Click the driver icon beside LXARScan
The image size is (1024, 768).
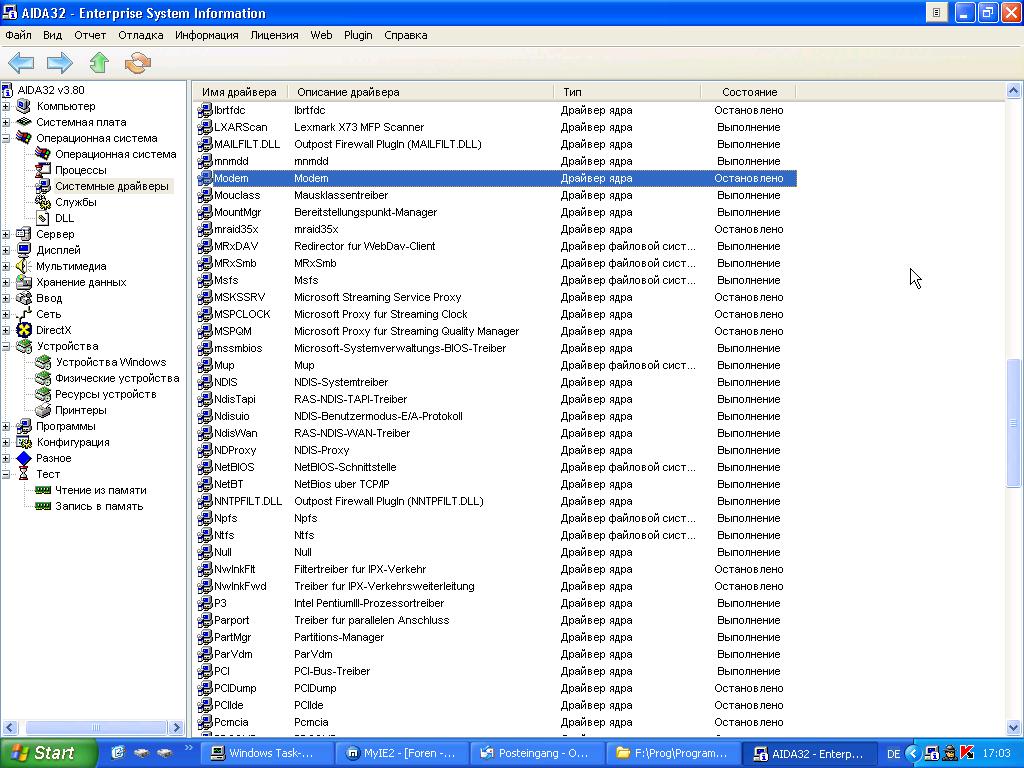[x=205, y=127]
